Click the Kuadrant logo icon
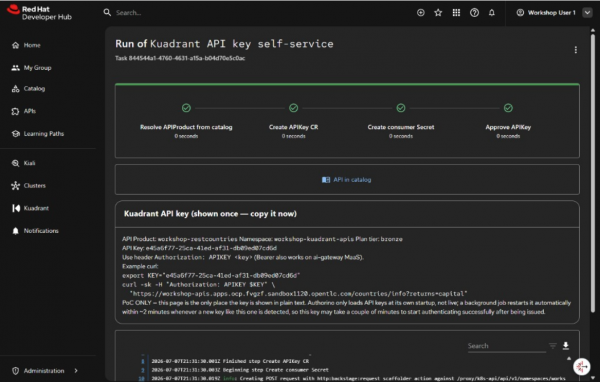Viewport: 600px width, 382px height. 16,208
